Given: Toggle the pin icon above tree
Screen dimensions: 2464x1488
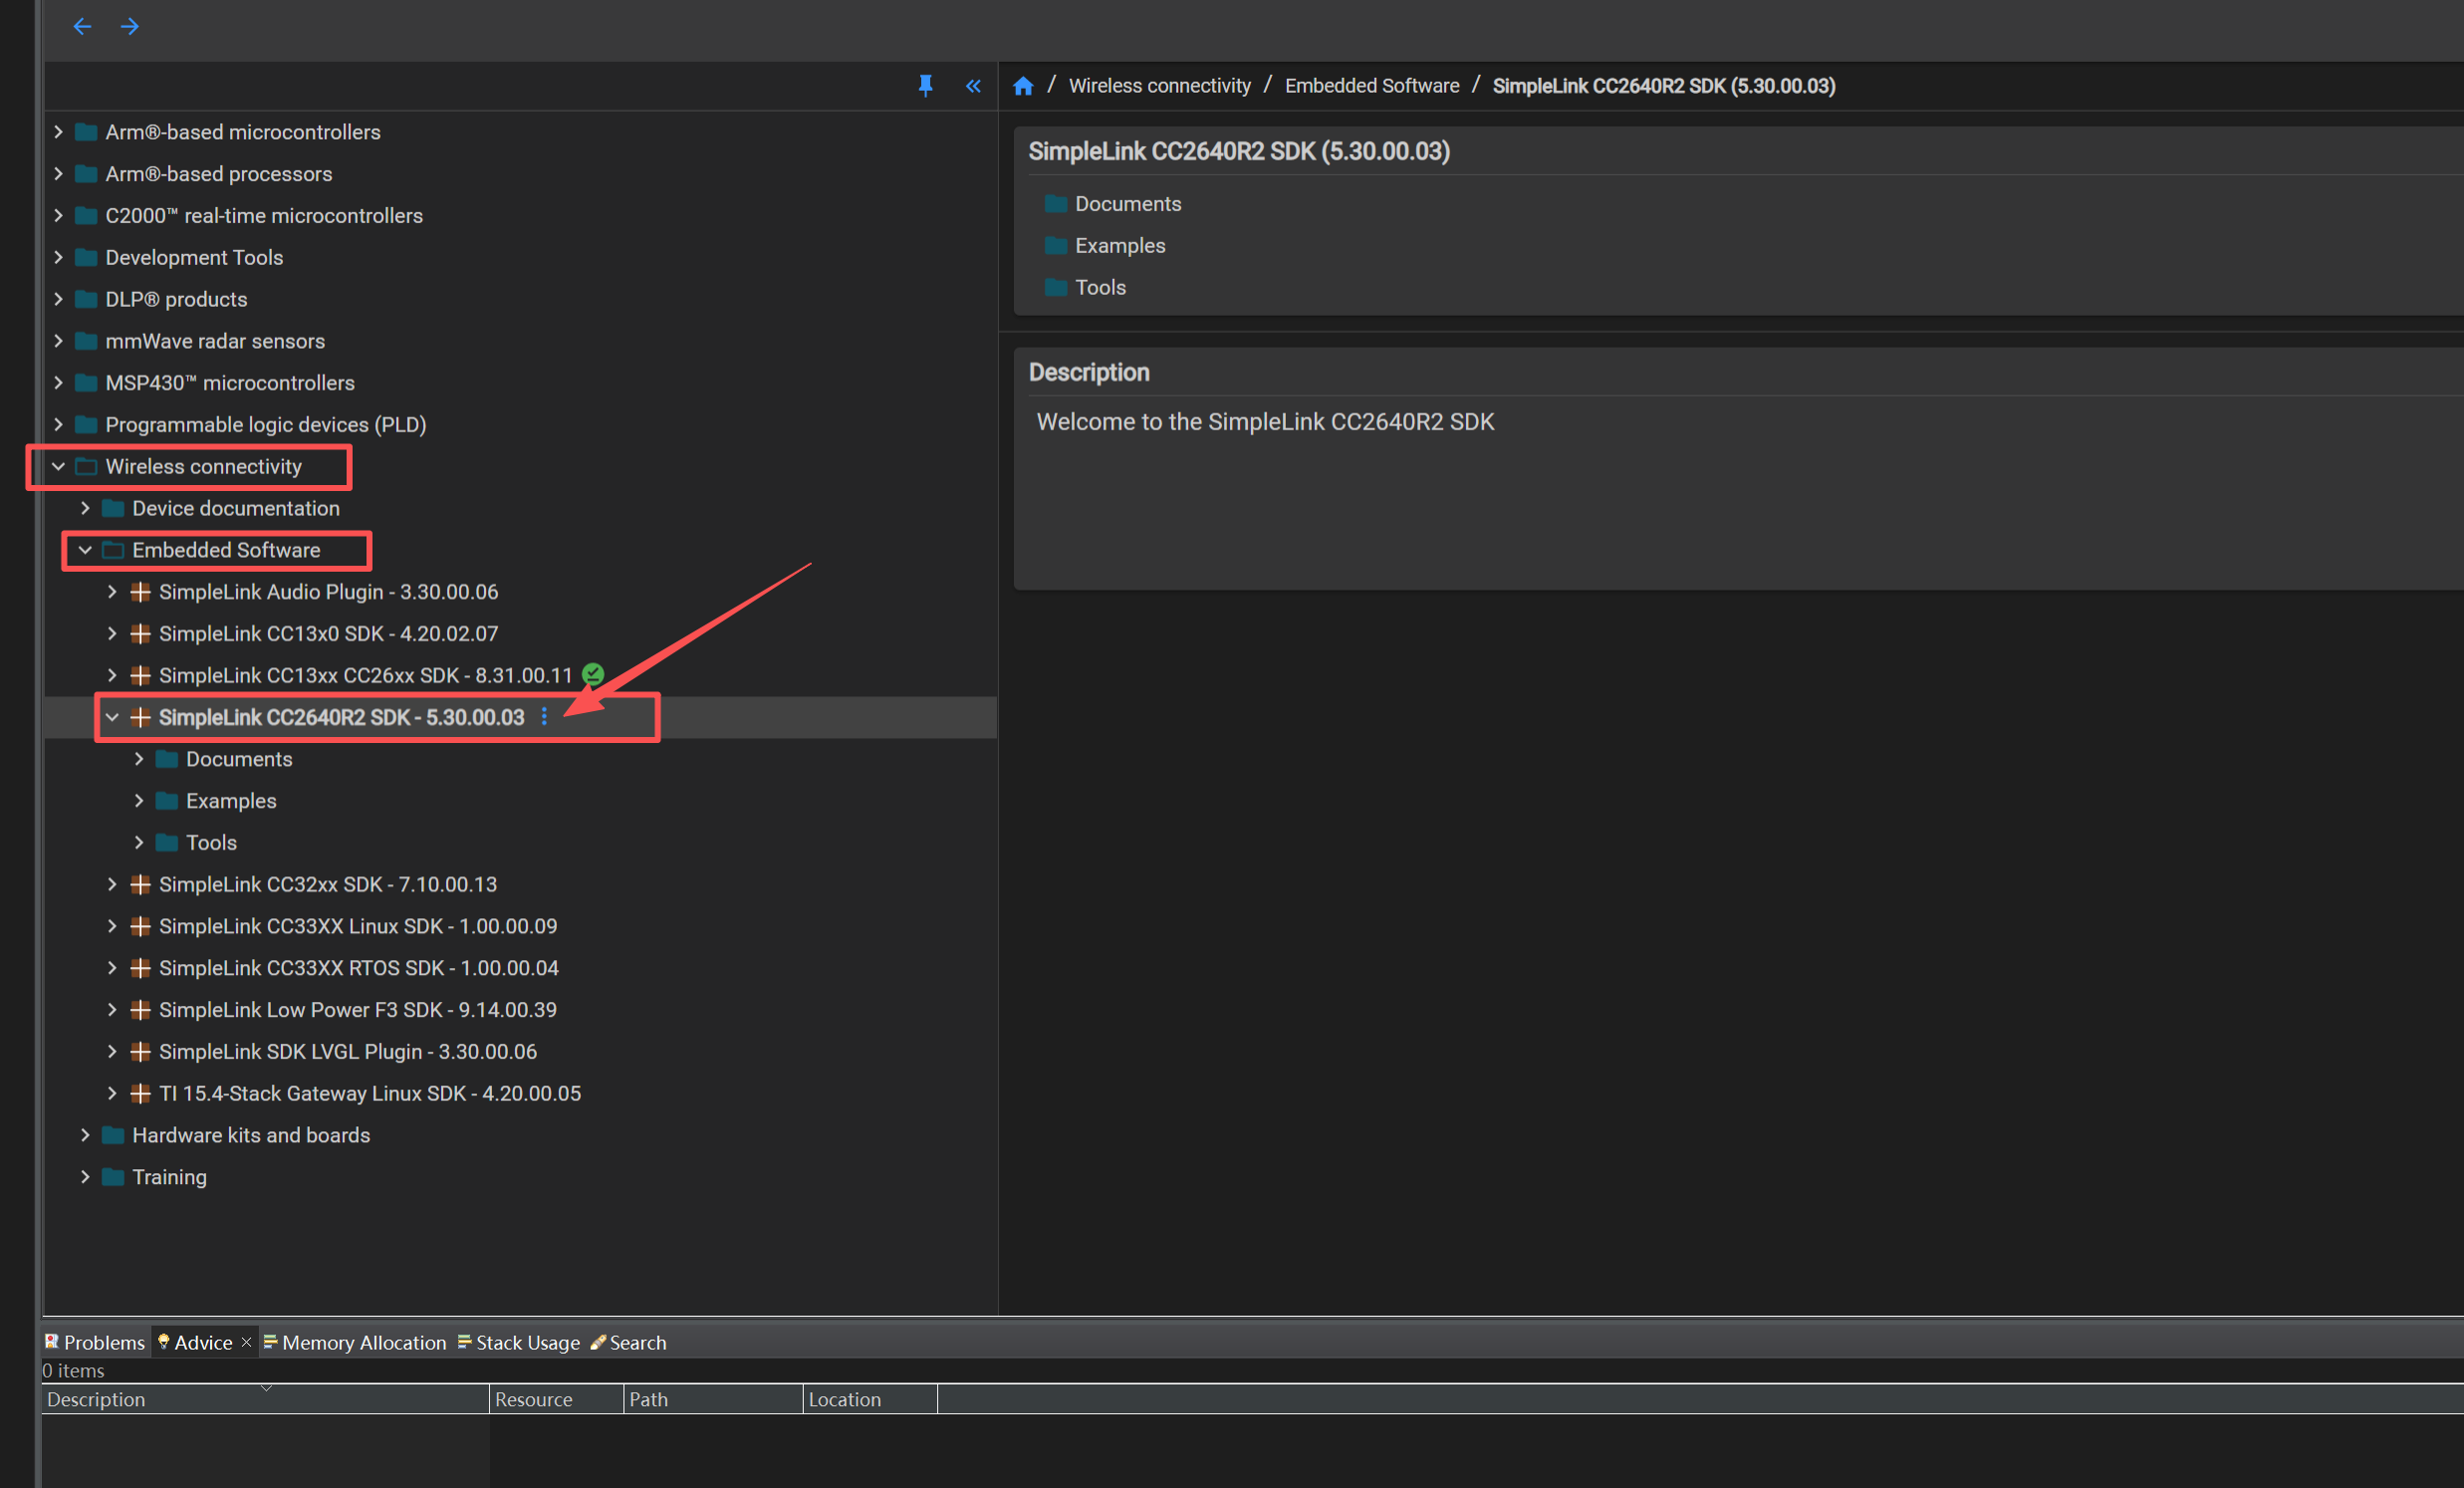Looking at the screenshot, I should click(925, 86).
